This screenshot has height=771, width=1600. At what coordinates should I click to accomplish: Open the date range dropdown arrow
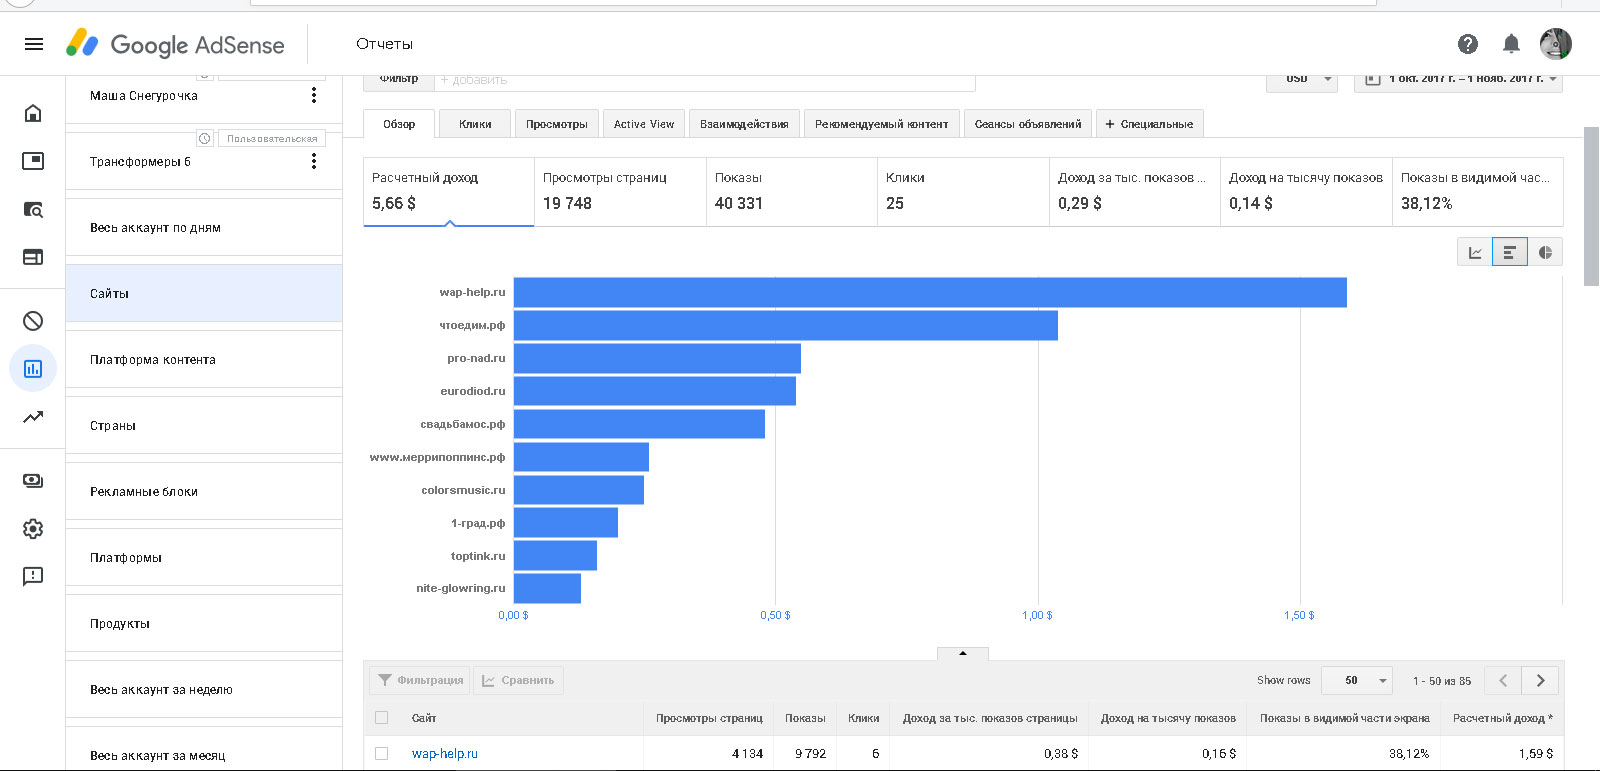point(1553,79)
